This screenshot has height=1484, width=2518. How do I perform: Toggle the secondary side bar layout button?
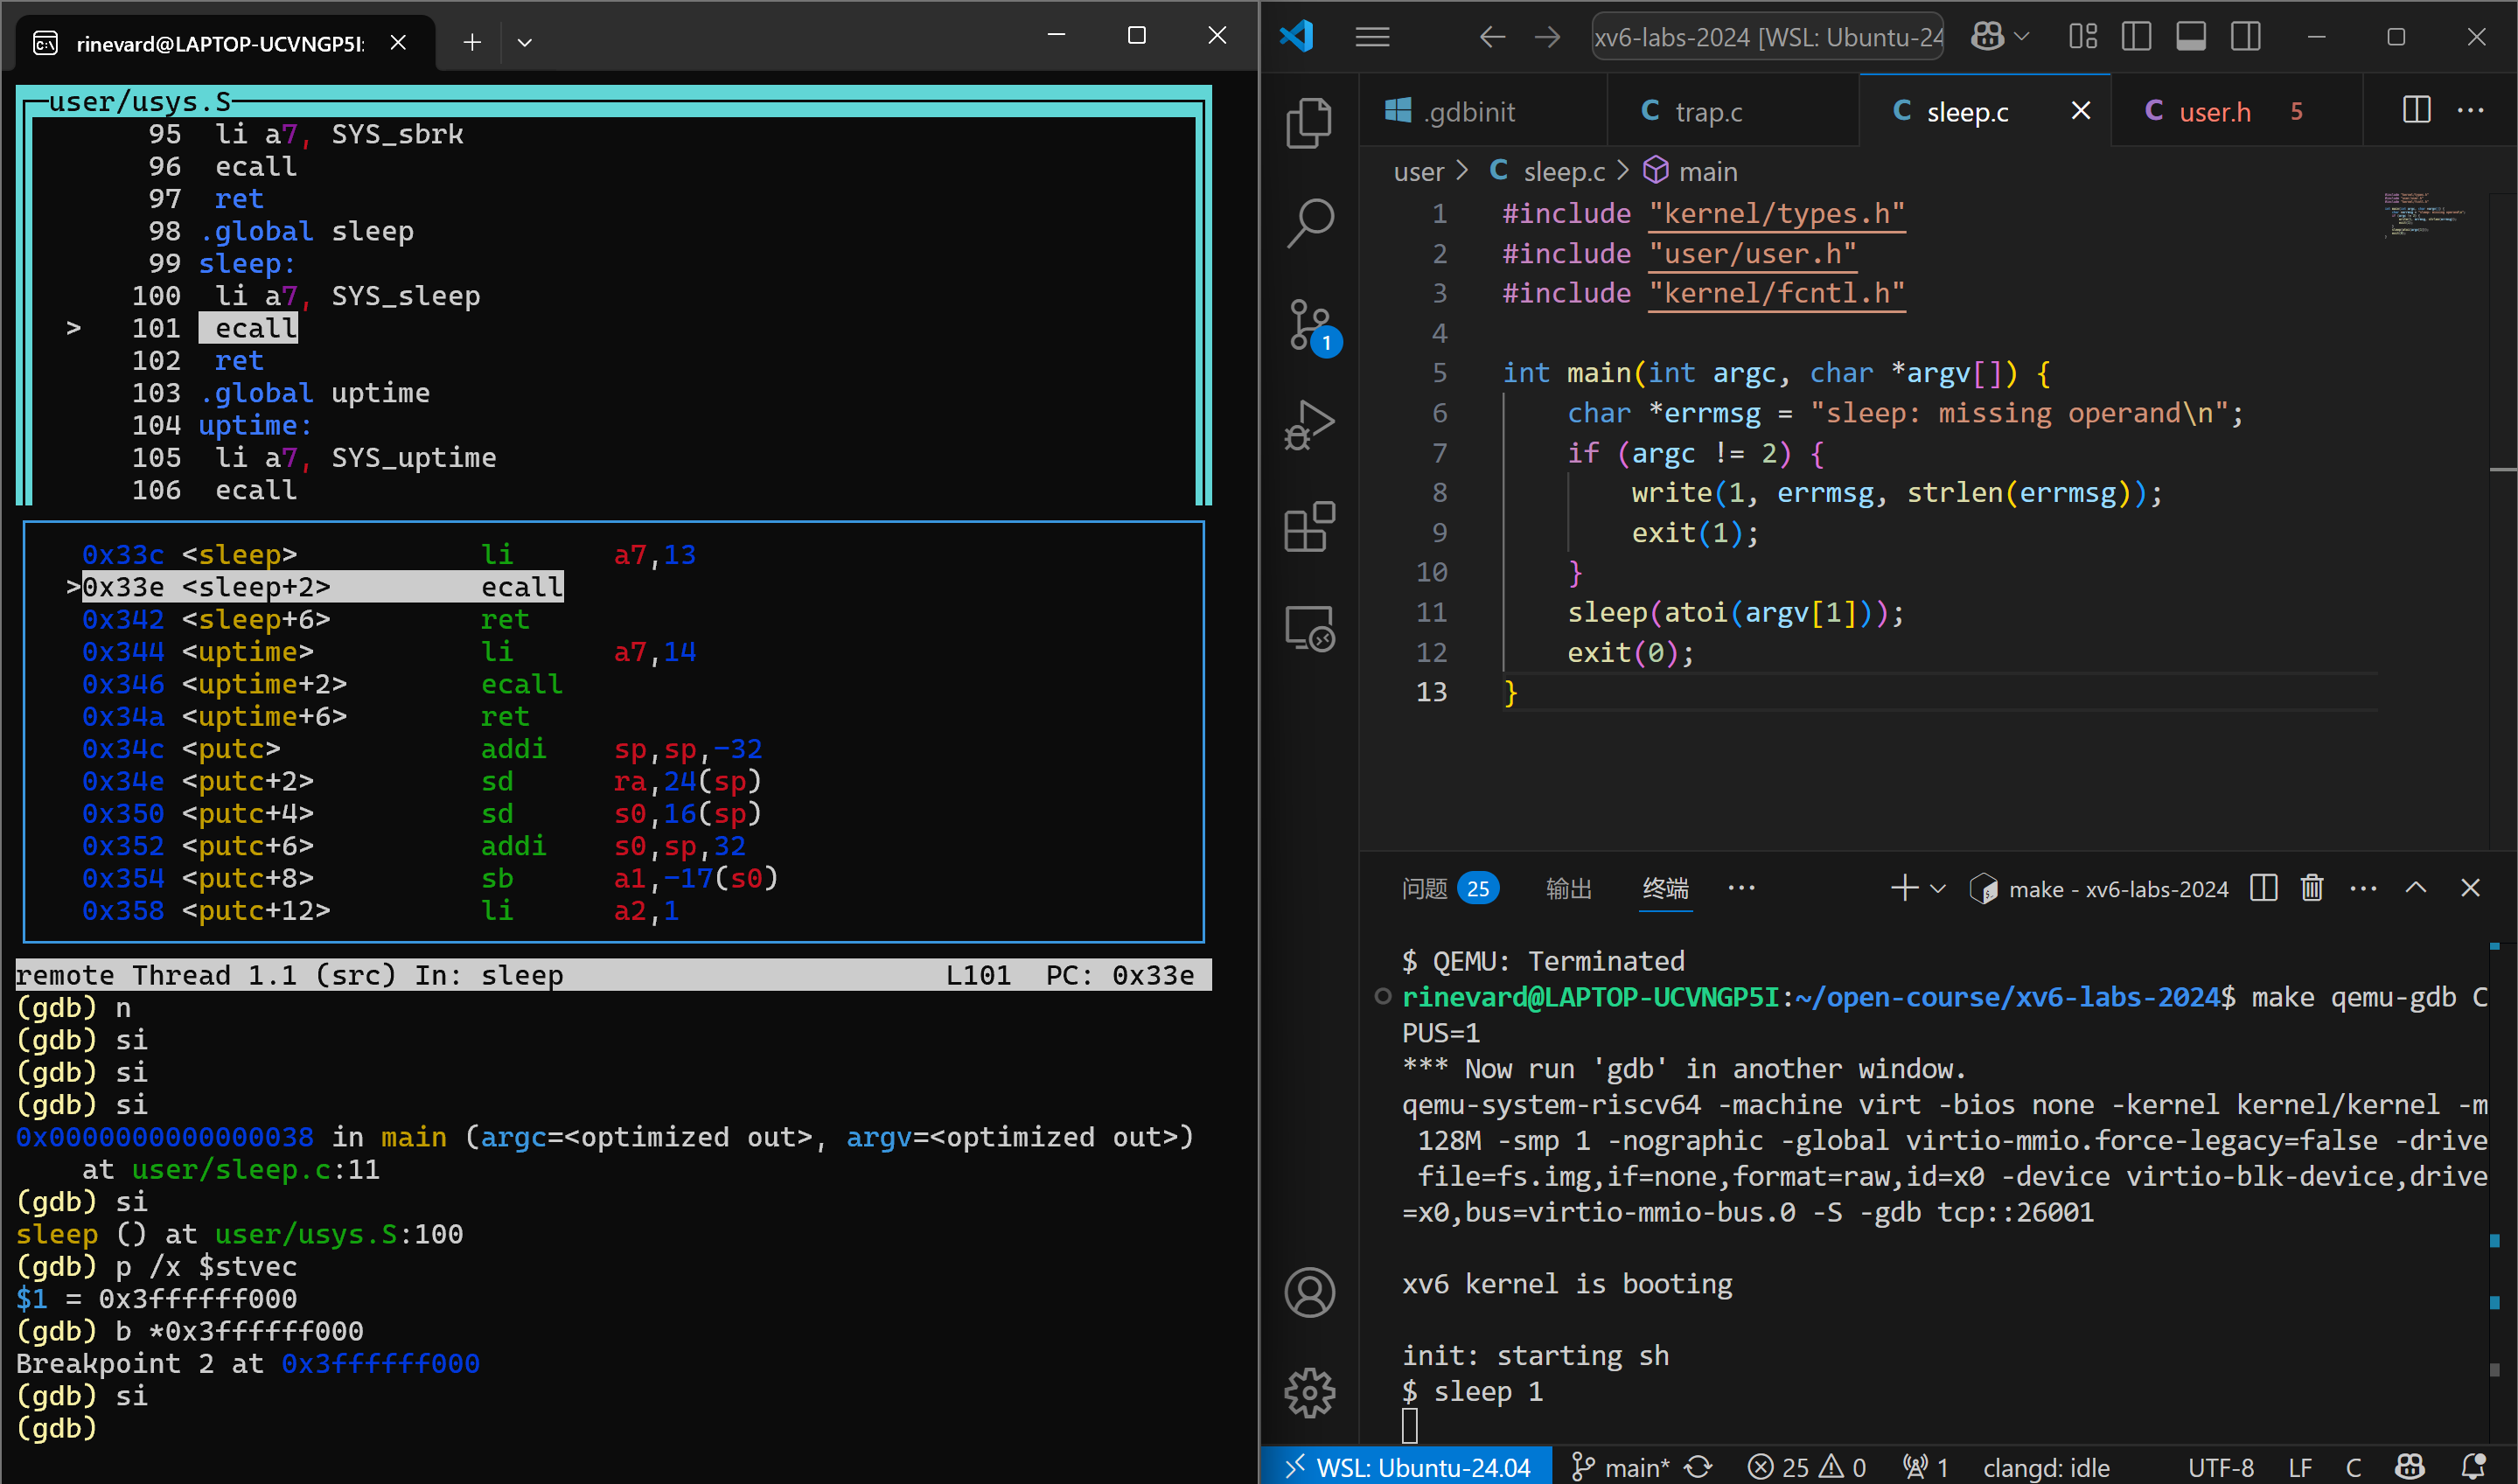pyautogui.click(x=2245, y=37)
